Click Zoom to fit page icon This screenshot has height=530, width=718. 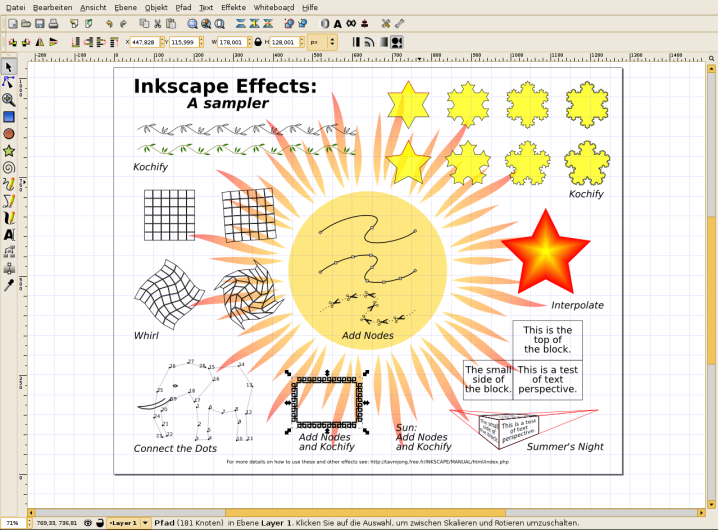point(220,24)
